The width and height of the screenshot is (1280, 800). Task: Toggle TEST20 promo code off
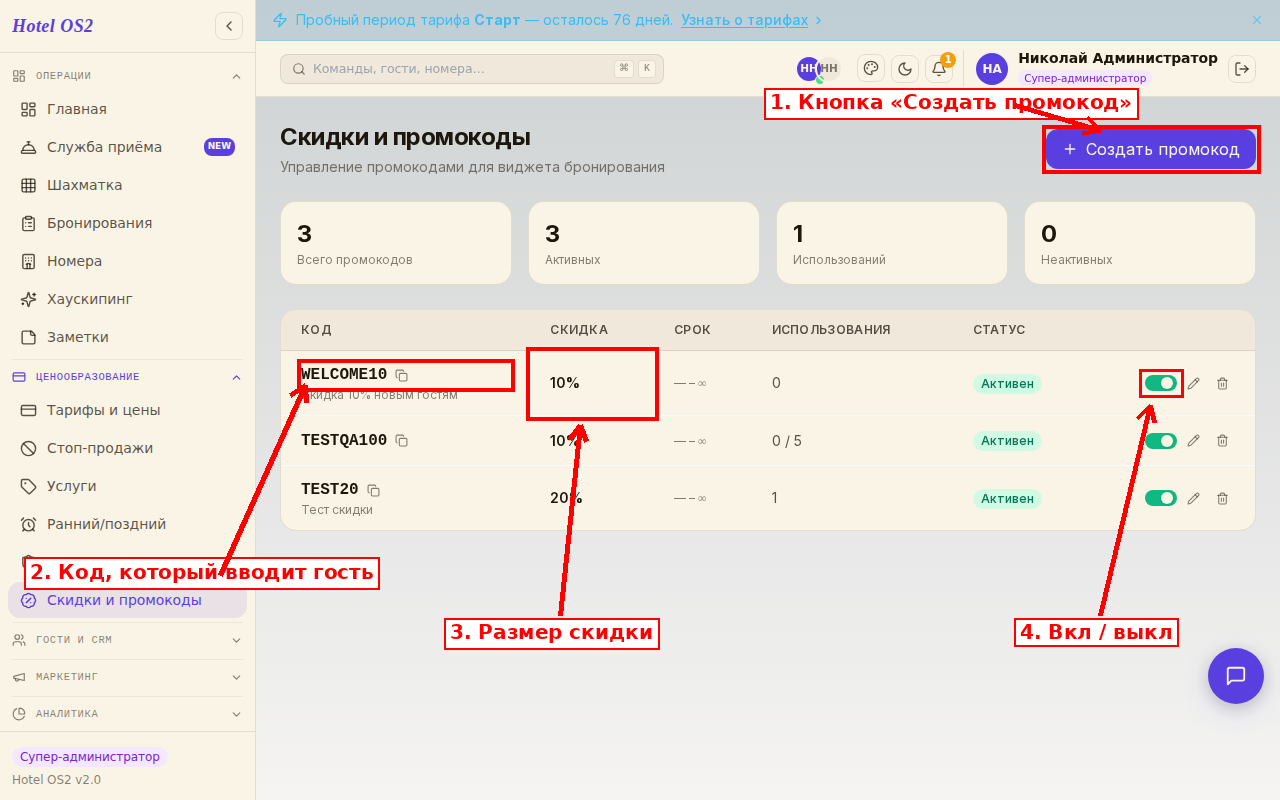point(1161,498)
